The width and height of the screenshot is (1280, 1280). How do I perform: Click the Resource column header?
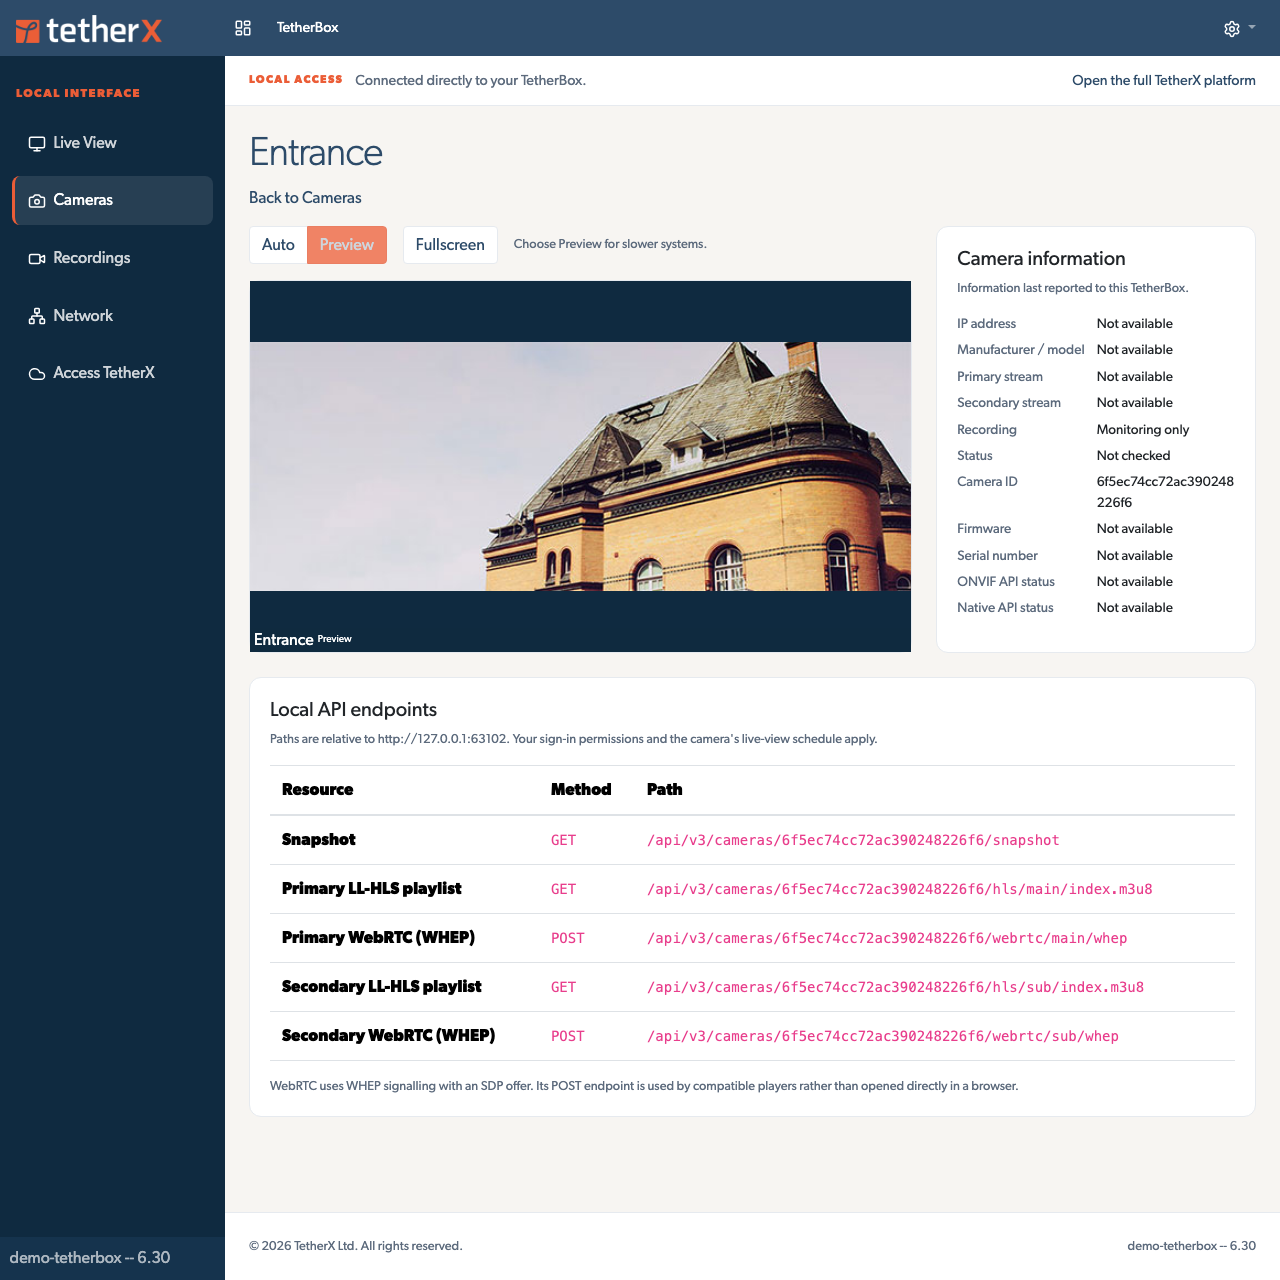coord(318,790)
